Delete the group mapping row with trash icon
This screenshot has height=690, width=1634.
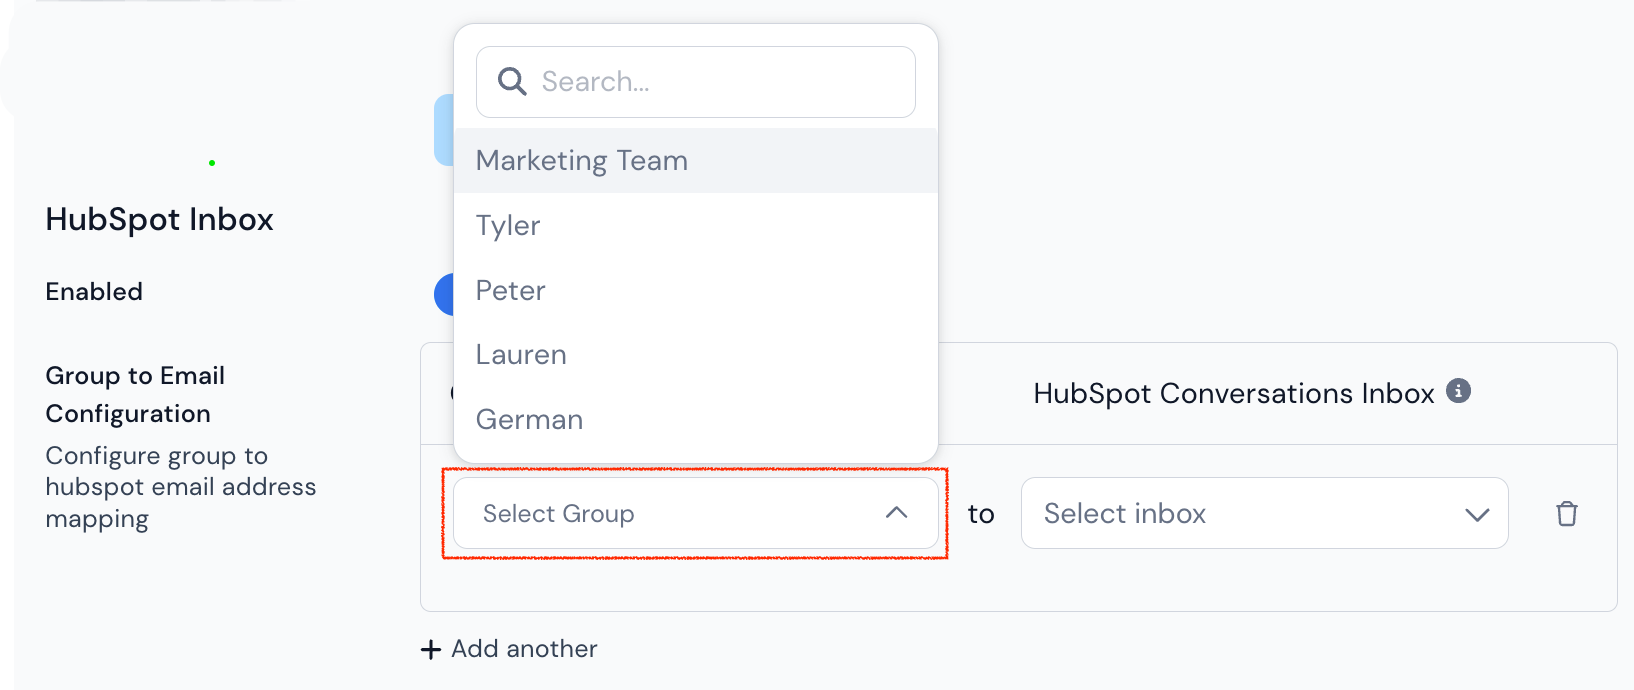(x=1566, y=513)
